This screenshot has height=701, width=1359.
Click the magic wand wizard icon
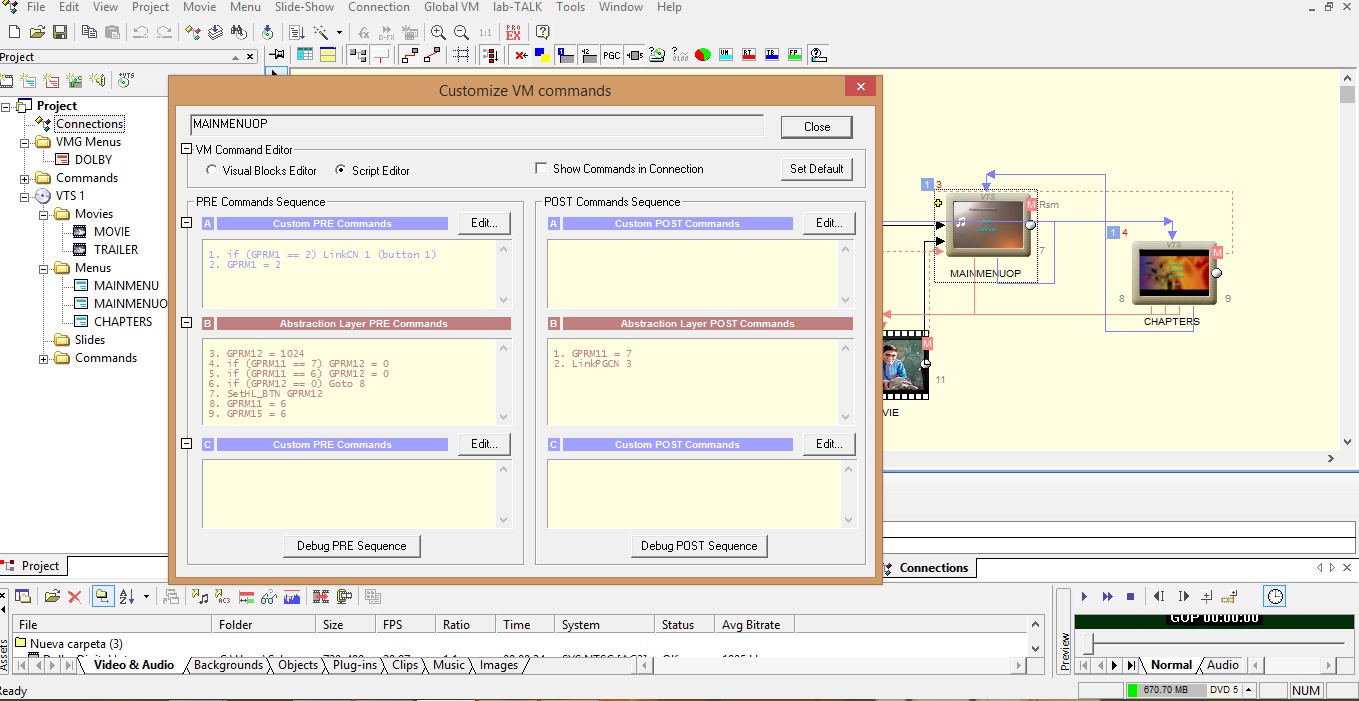(x=322, y=32)
